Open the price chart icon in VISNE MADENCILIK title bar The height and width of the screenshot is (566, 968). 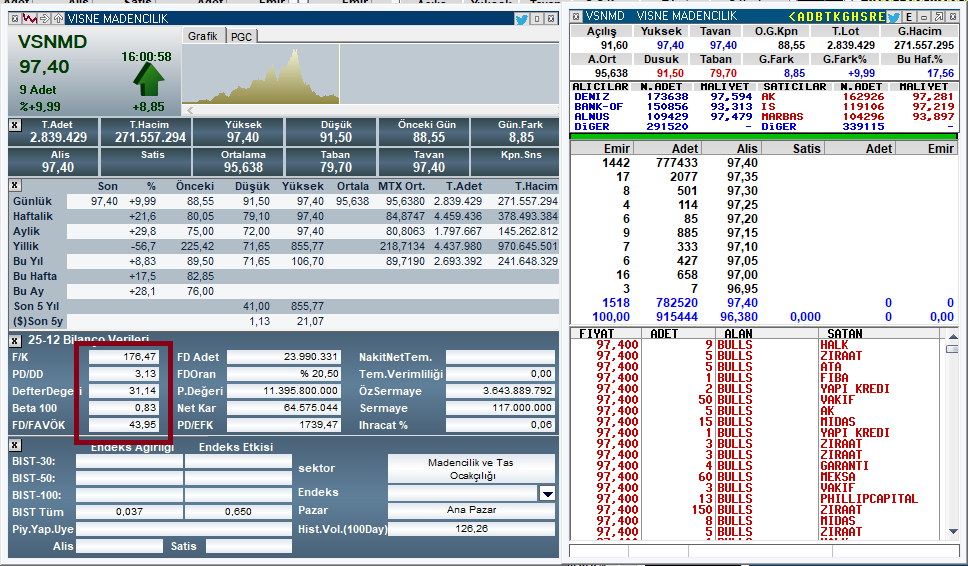(x=30, y=19)
